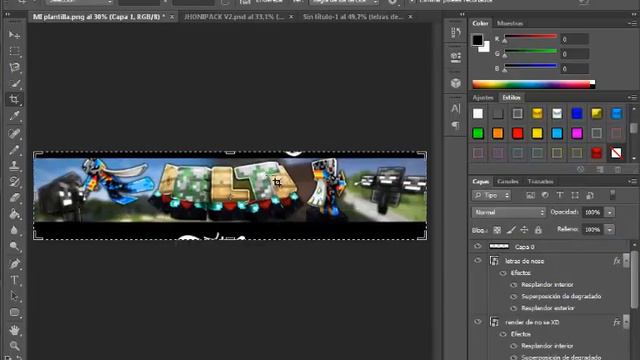640x360 pixels.
Task: Select the Clone Stamp tool
Action: click(x=14, y=166)
